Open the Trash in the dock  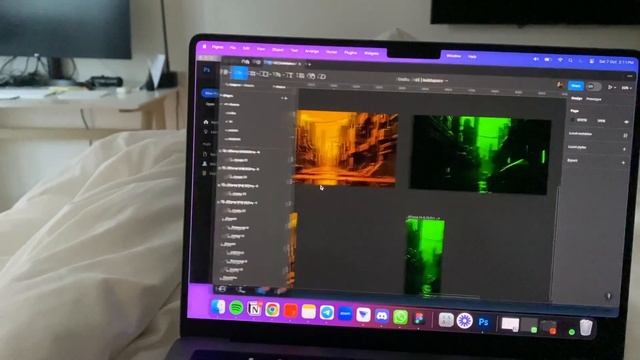coord(586,327)
